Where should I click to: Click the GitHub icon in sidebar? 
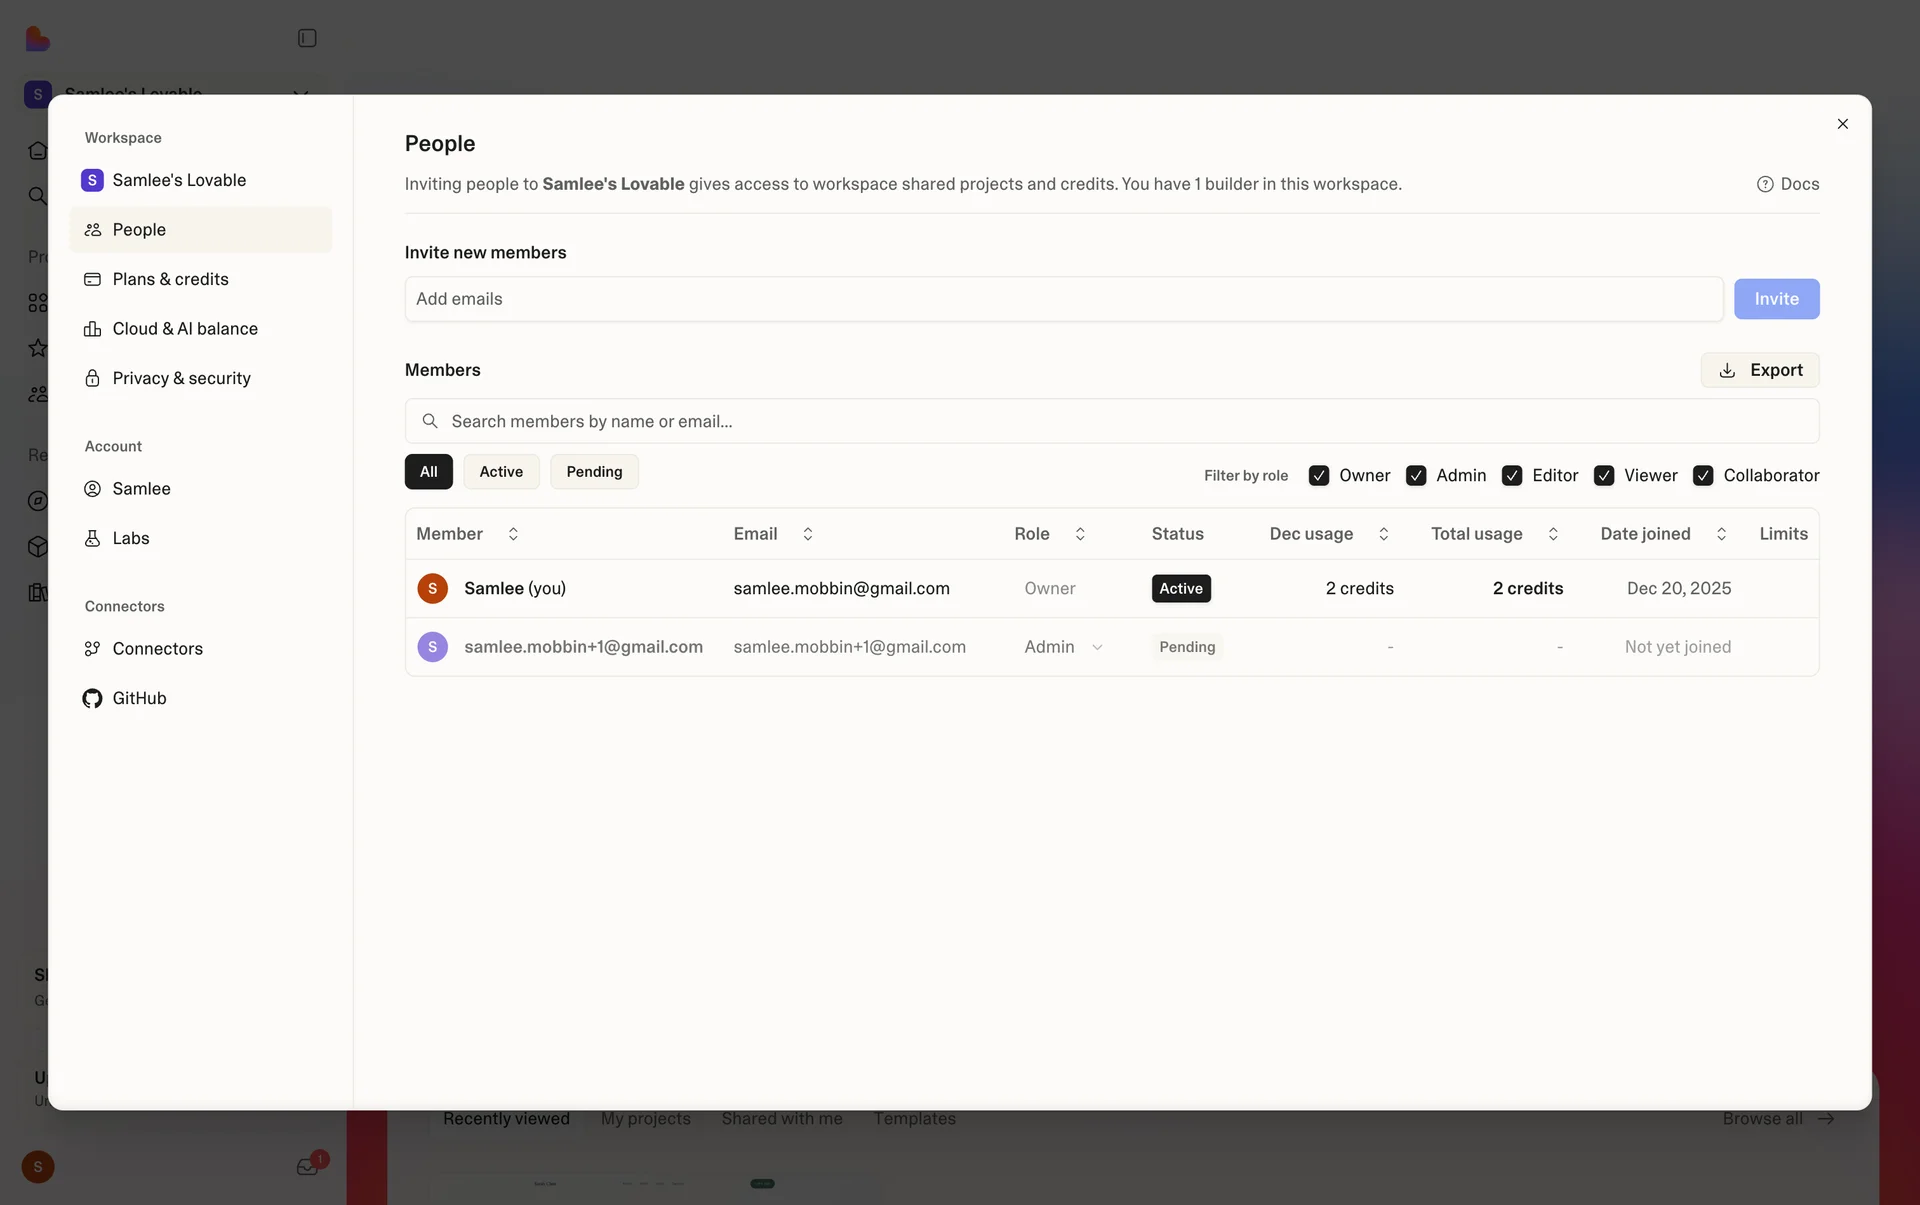[x=92, y=698]
